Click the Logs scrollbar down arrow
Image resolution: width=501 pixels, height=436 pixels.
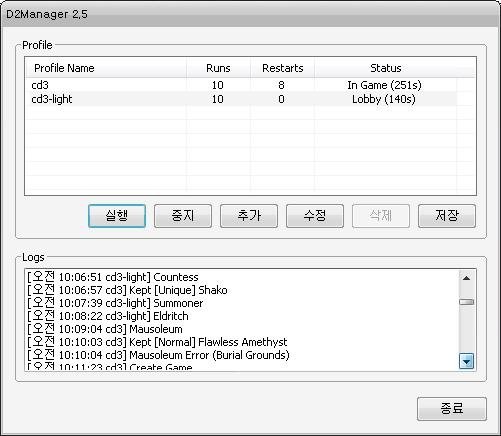click(466, 361)
